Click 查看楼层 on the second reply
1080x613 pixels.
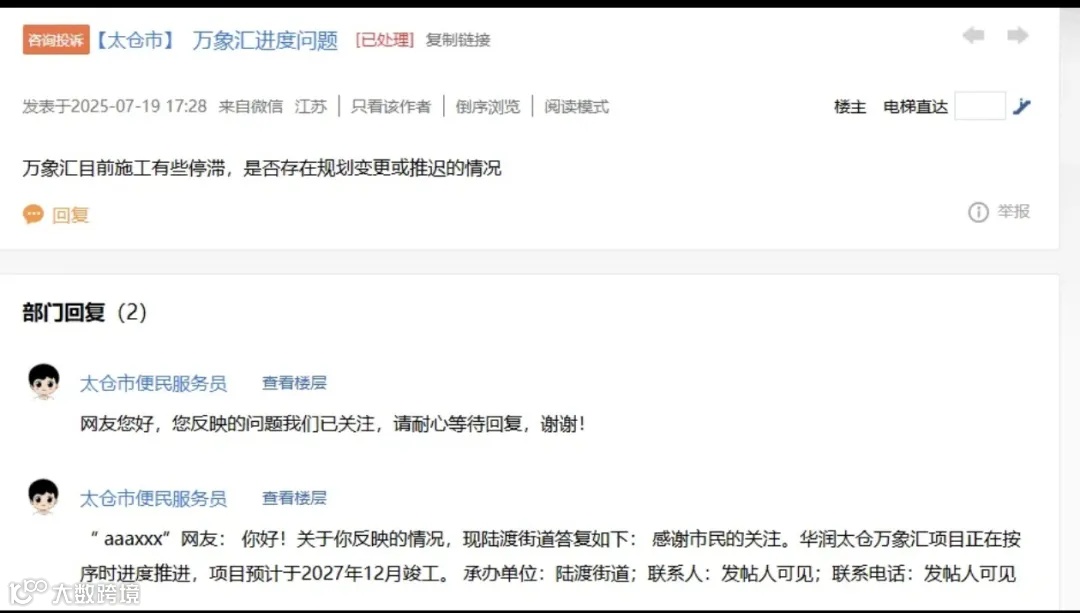[x=294, y=498]
